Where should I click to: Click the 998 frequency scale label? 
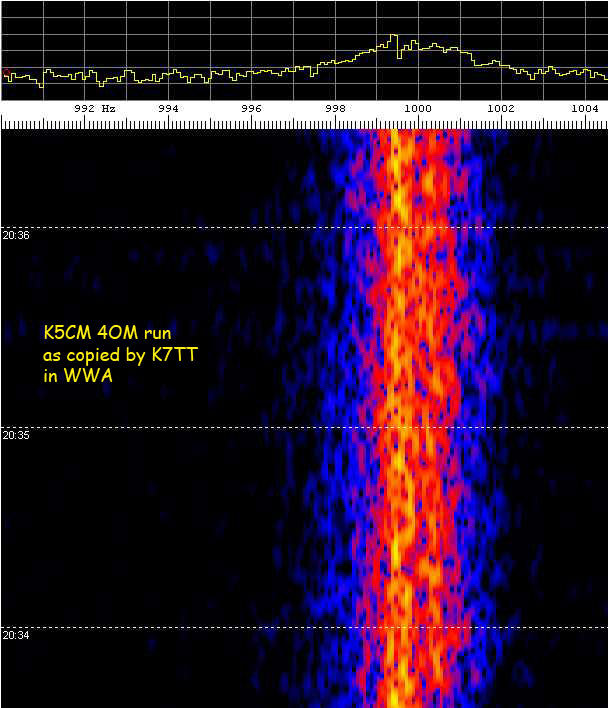pos(335,108)
